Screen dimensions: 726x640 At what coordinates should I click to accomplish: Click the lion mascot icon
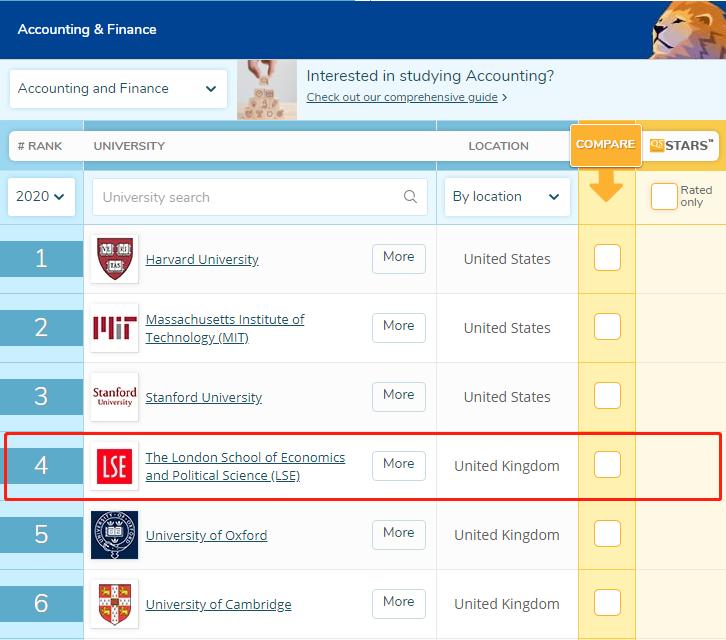tap(687, 29)
